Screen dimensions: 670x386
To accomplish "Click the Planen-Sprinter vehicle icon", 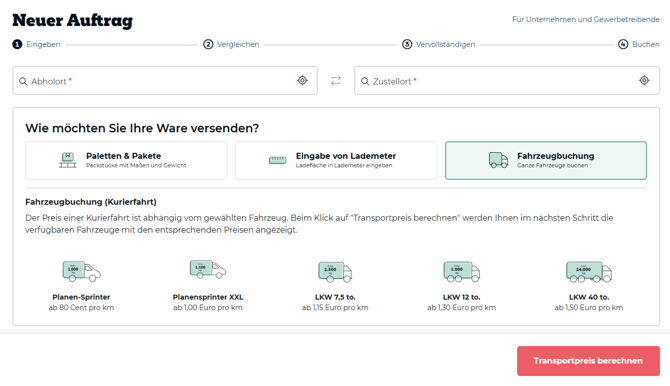I will 81,271.
